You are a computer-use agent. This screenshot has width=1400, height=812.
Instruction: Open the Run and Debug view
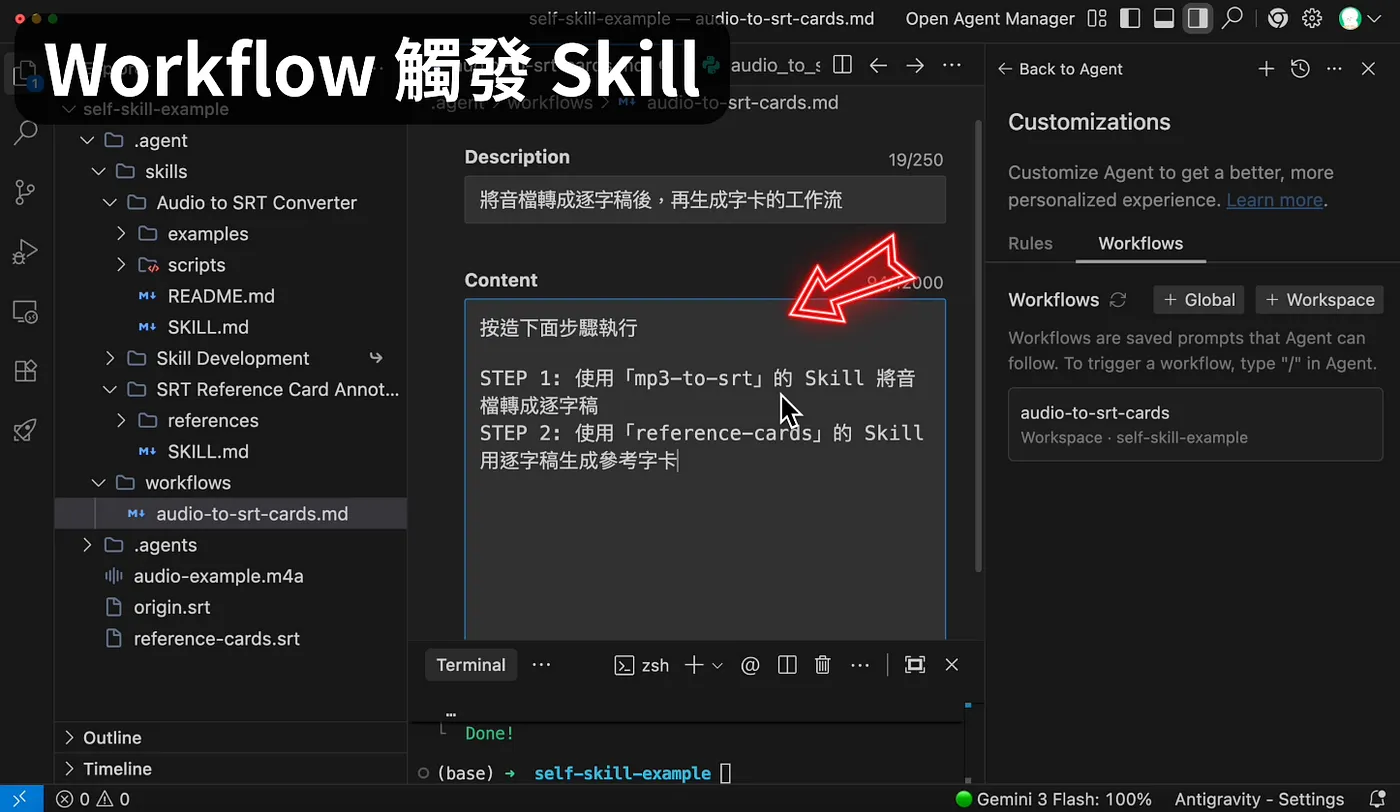click(26, 252)
